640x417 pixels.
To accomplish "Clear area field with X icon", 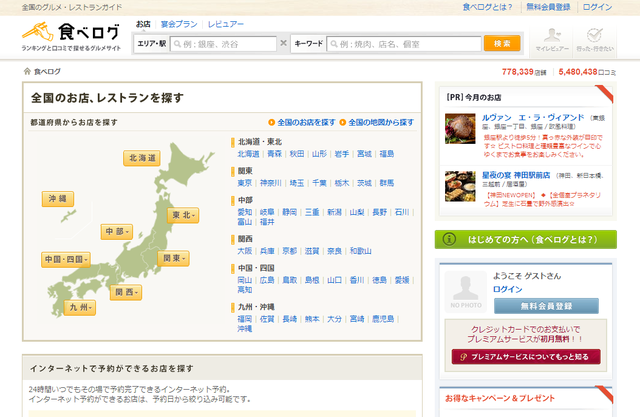I will 283,43.
